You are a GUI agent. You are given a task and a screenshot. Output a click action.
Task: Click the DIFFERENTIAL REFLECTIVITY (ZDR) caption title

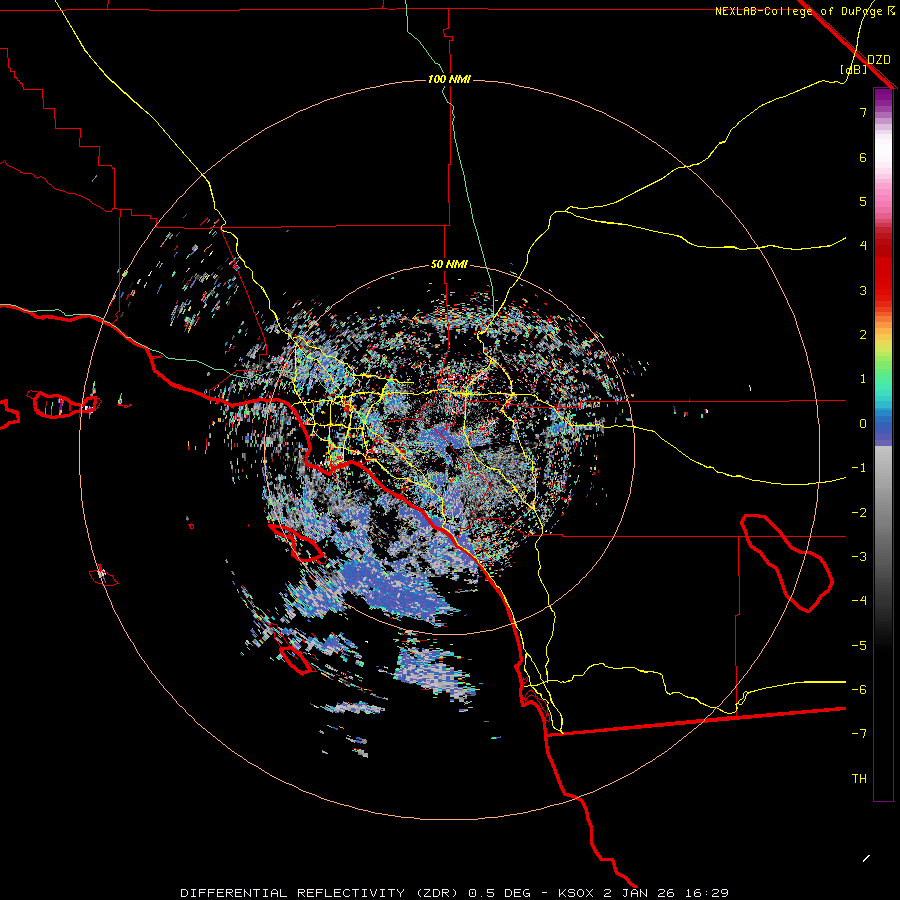(321, 893)
